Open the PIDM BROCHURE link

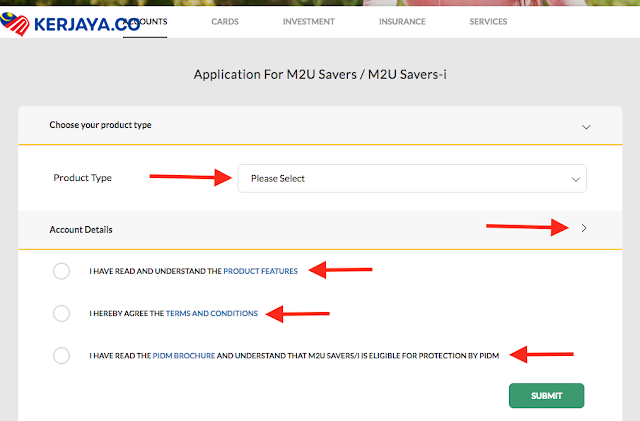click(184, 356)
